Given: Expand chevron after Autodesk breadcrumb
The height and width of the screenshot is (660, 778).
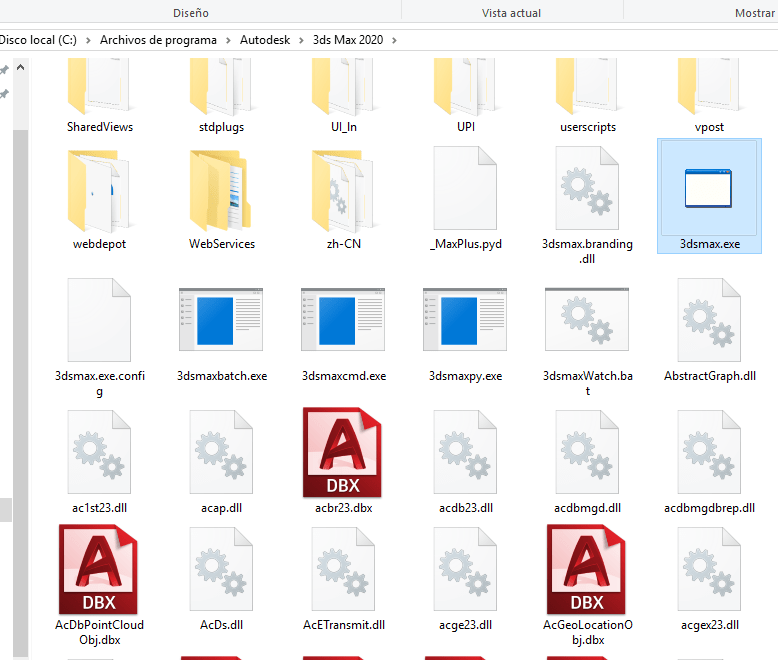Looking at the screenshot, I should pos(301,40).
